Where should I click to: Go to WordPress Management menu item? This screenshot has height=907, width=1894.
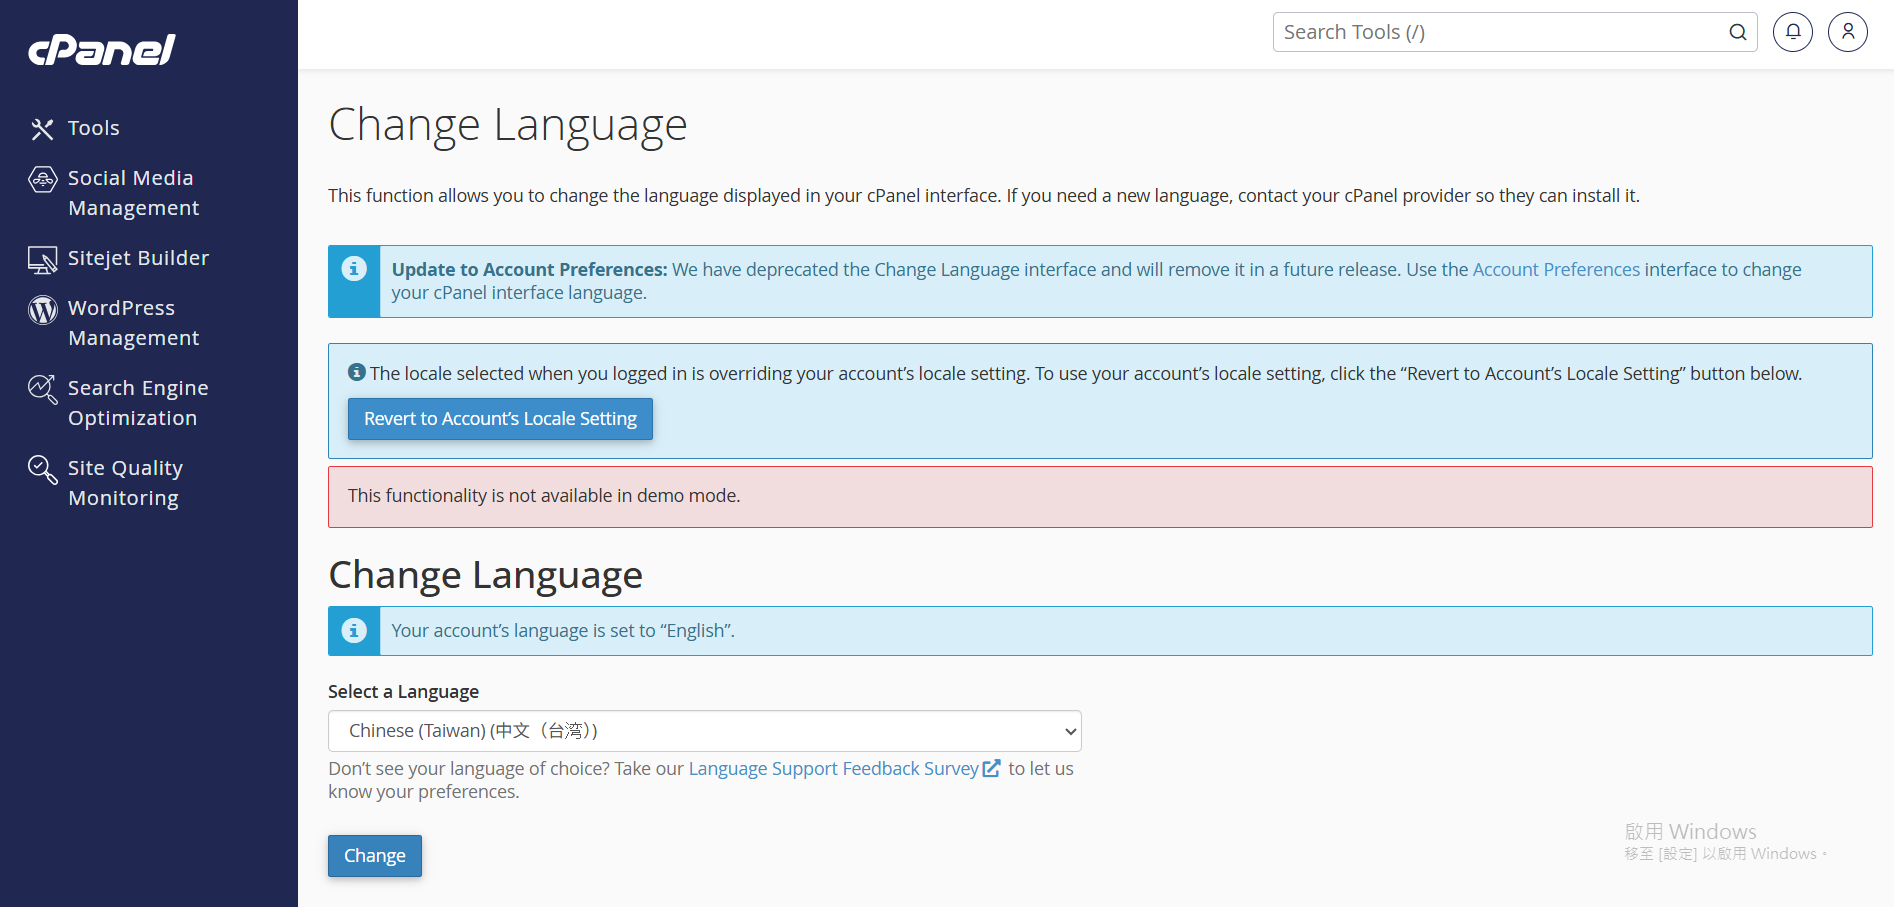point(133,323)
